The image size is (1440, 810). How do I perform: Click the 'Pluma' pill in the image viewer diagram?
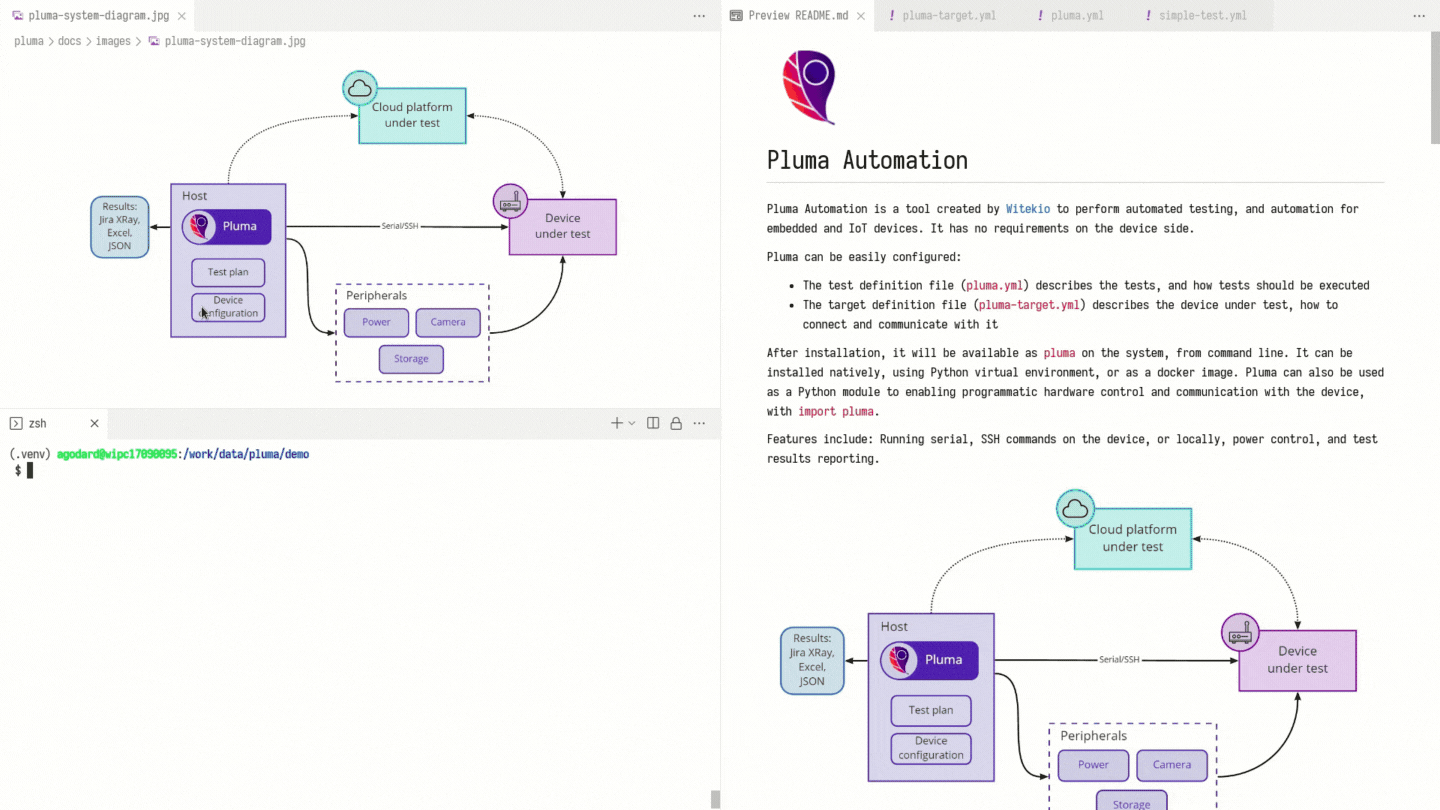click(227, 227)
